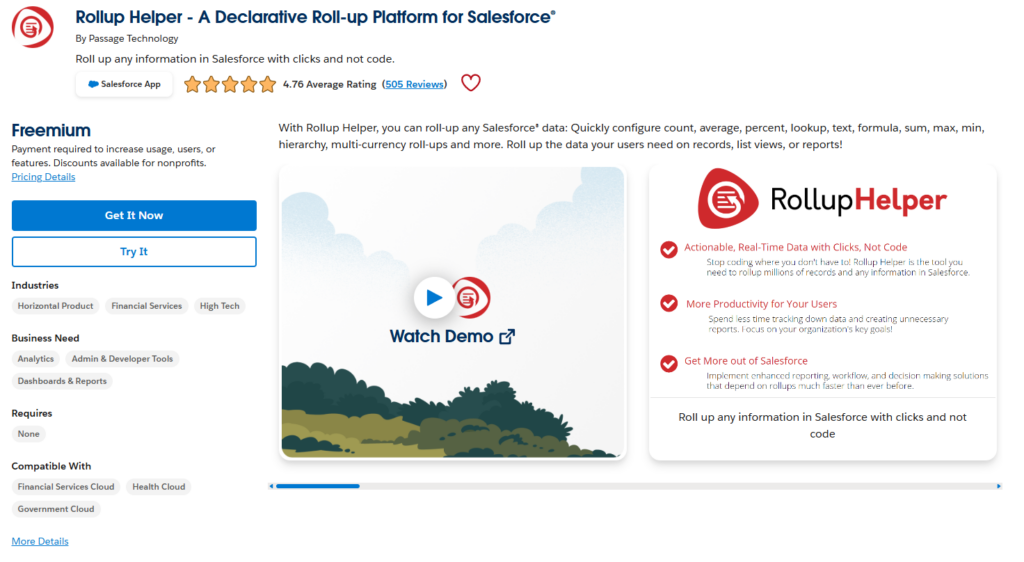Image resolution: width=1024 pixels, height=562 pixels.
Task: Open the 505 Reviews link
Action: click(x=415, y=84)
